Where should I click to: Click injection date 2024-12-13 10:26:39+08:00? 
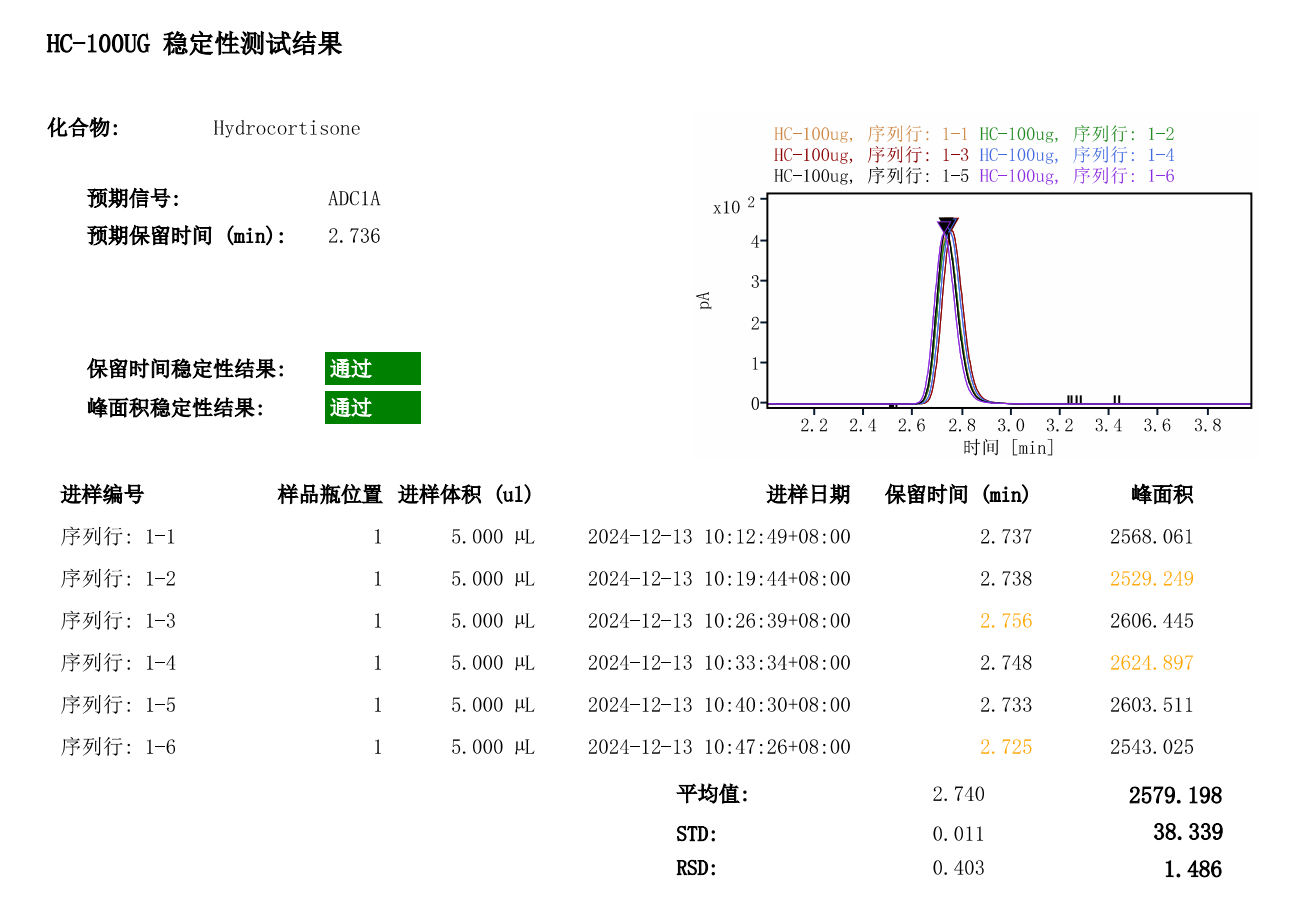719,621
